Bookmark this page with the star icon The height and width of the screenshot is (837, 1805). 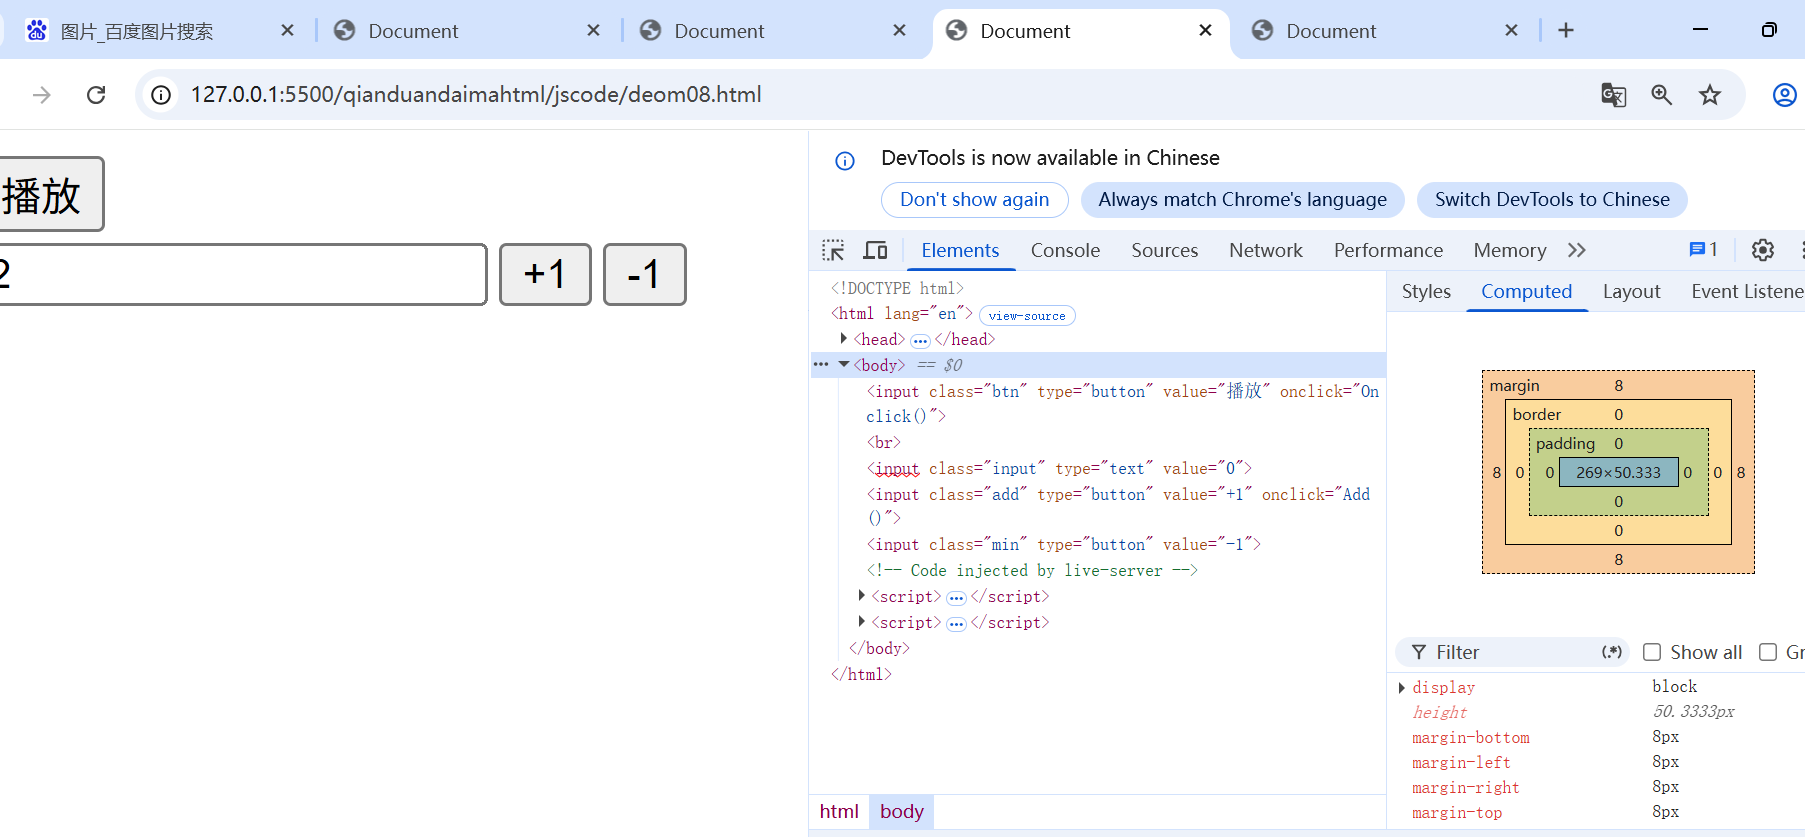point(1710,95)
